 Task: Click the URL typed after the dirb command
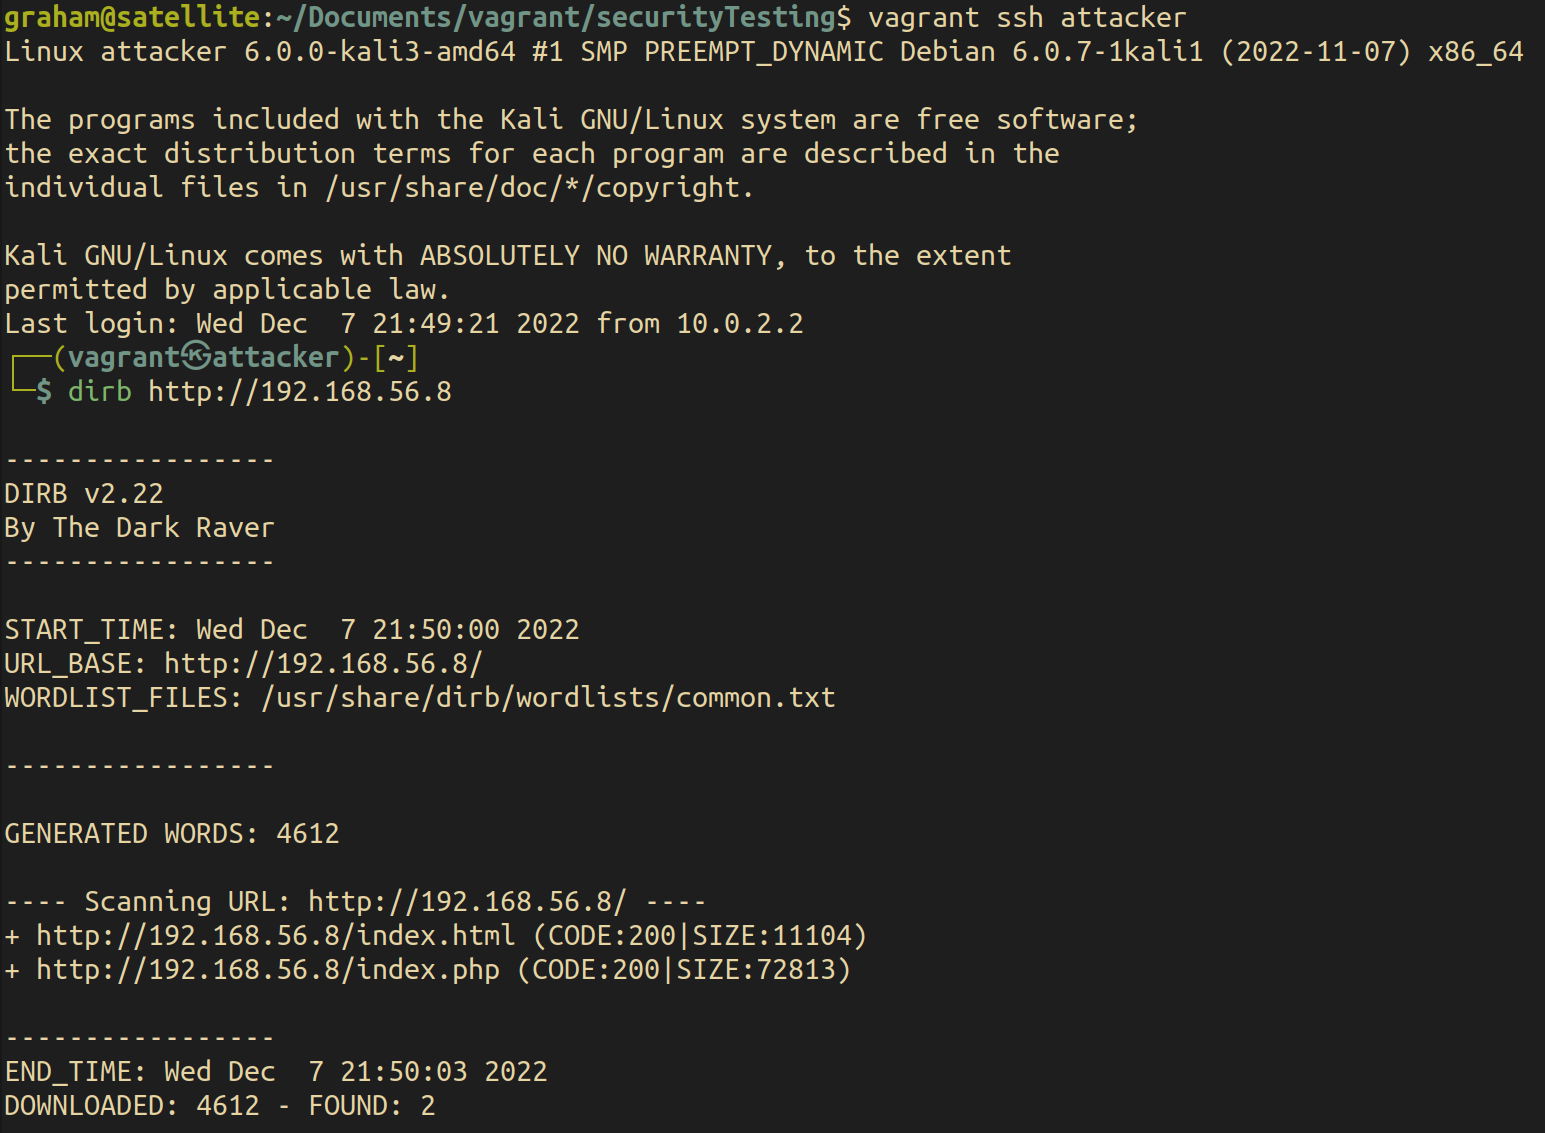coord(300,392)
